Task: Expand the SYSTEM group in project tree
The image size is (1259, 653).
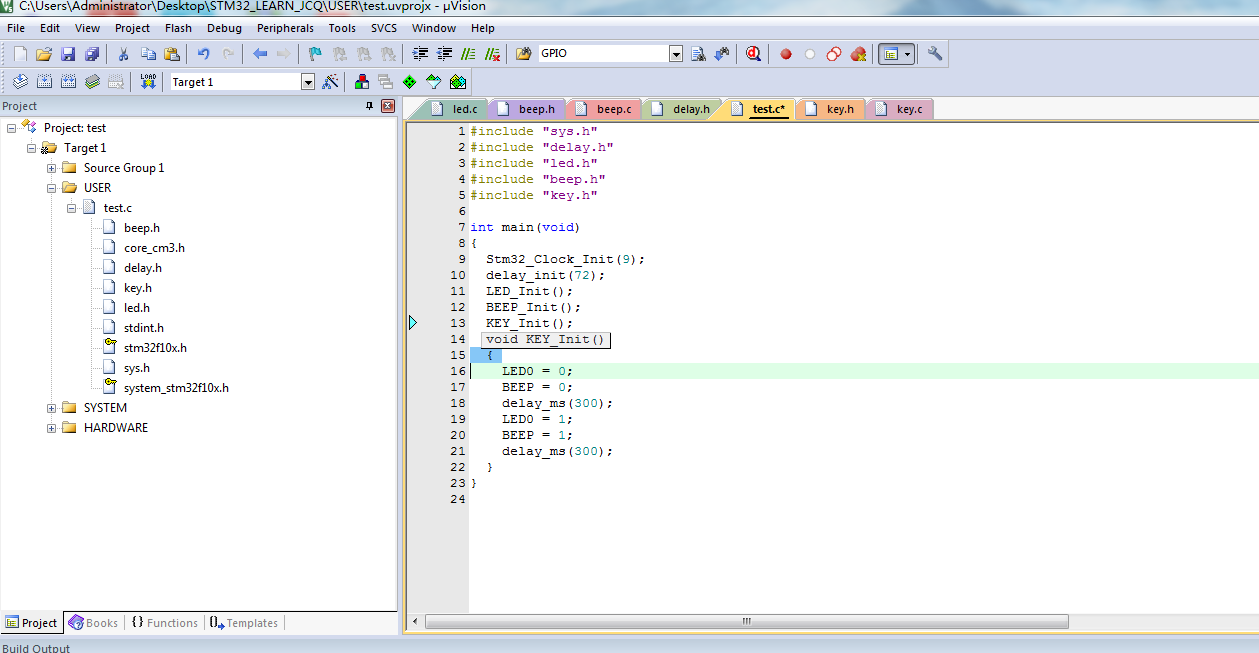Action: 51,408
